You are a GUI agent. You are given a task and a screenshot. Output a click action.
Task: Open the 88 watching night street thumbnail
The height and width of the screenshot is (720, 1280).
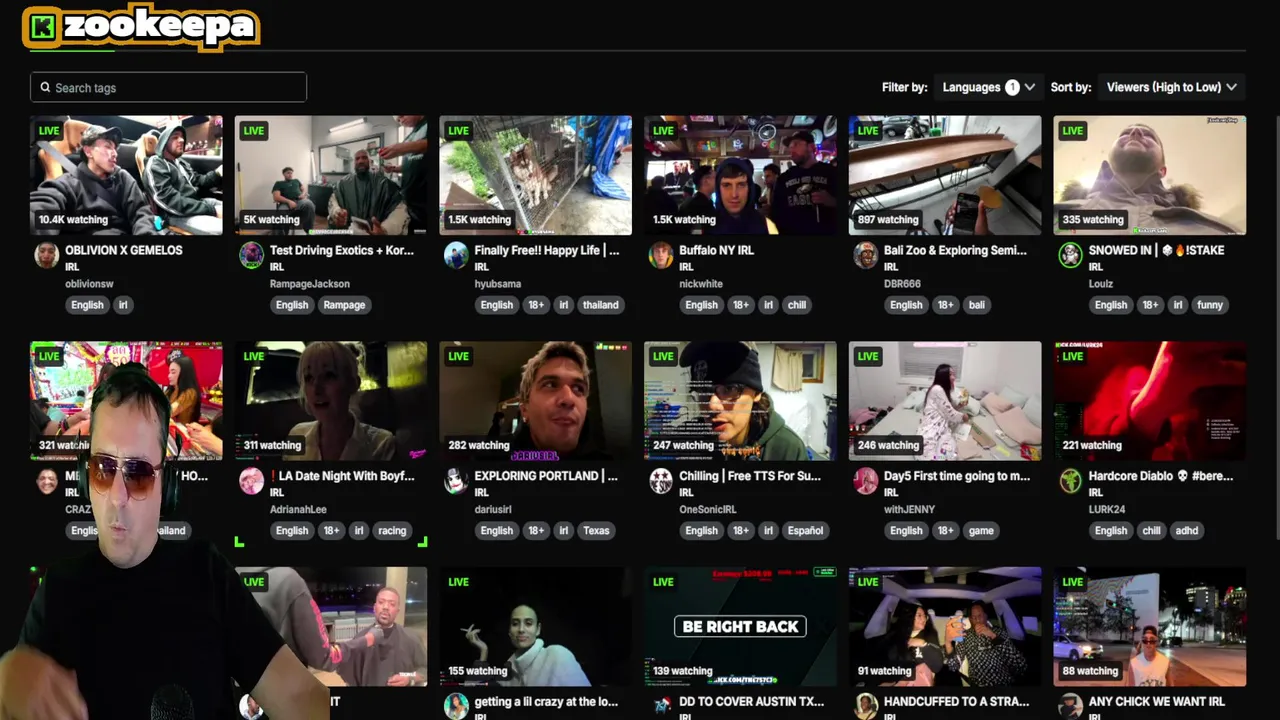point(1150,627)
